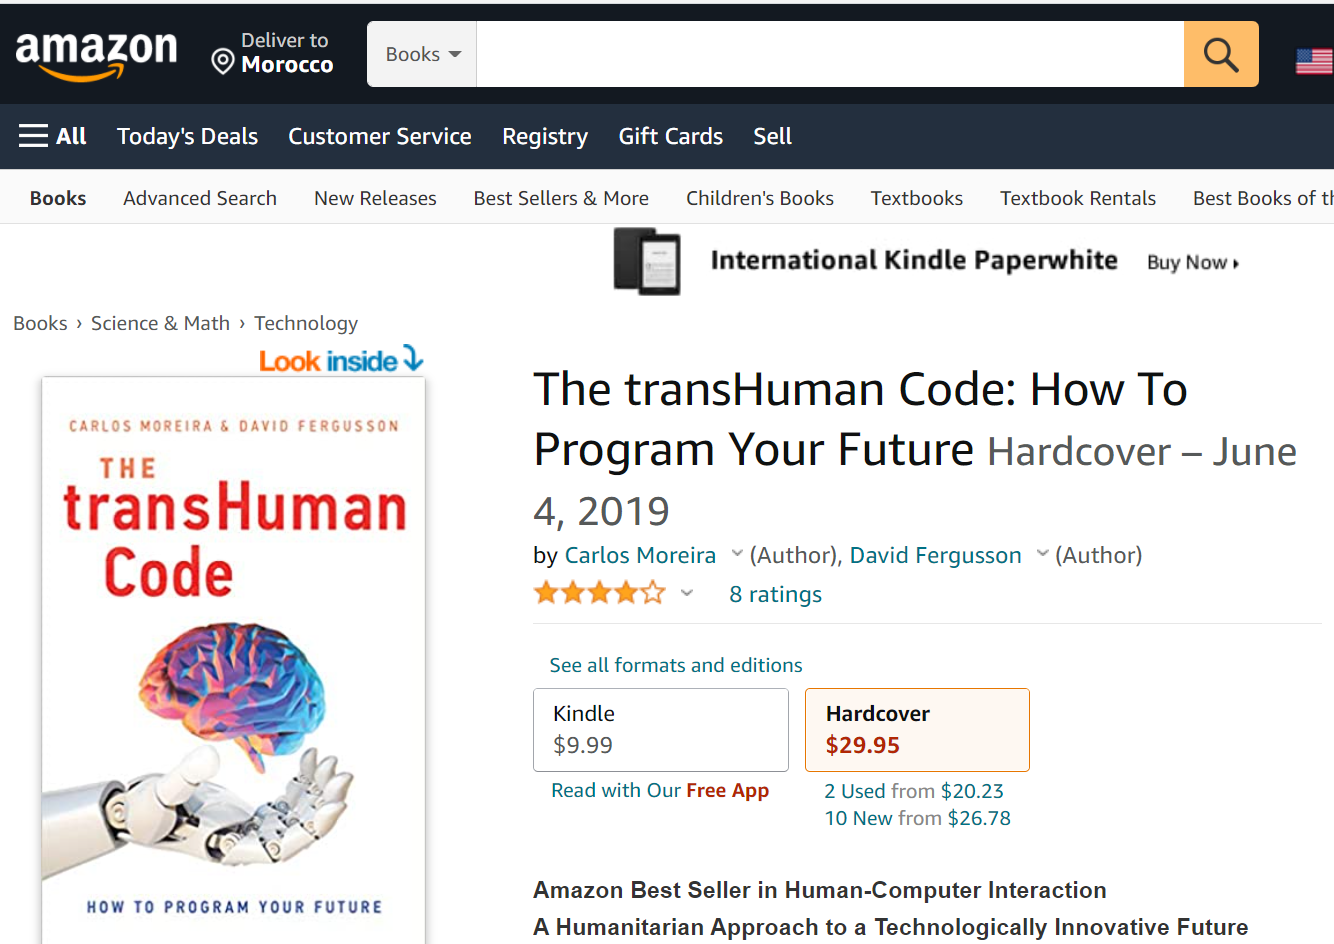This screenshot has height=944, width=1334.
Task: Open Today's Deals in navigation bar
Action: [x=187, y=136]
